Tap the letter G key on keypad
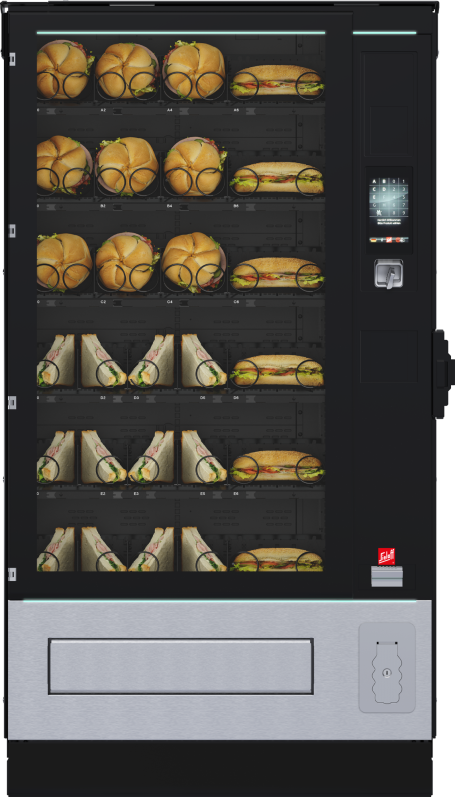Screen dimensions: 455x797 (374, 205)
